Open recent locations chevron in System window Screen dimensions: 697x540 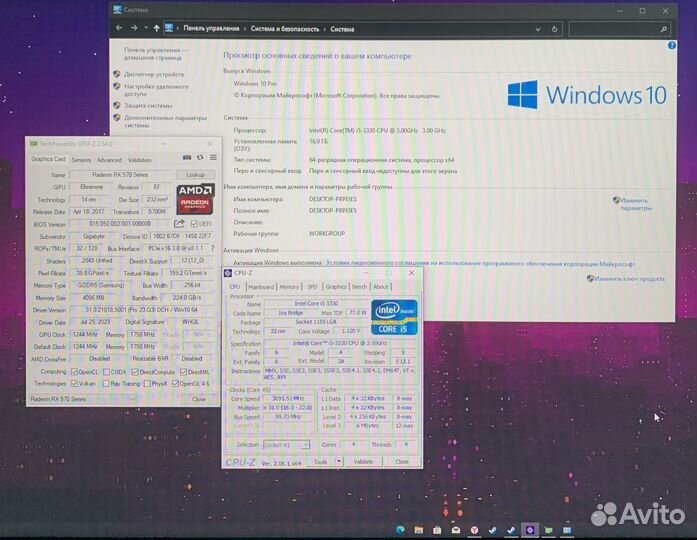pyautogui.click(x=146, y=28)
